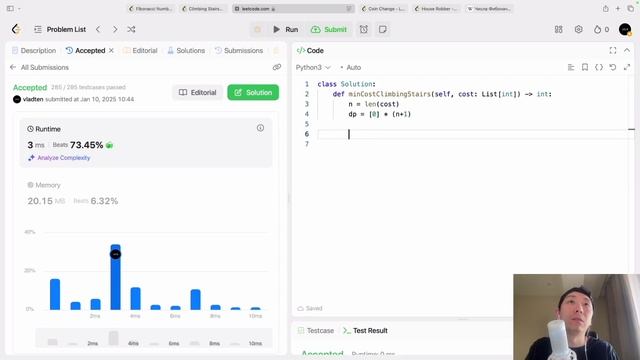Open browser sidebar dropdown arrow
The width and height of the screenshot is (640, 360).
[x=19, y=9]
